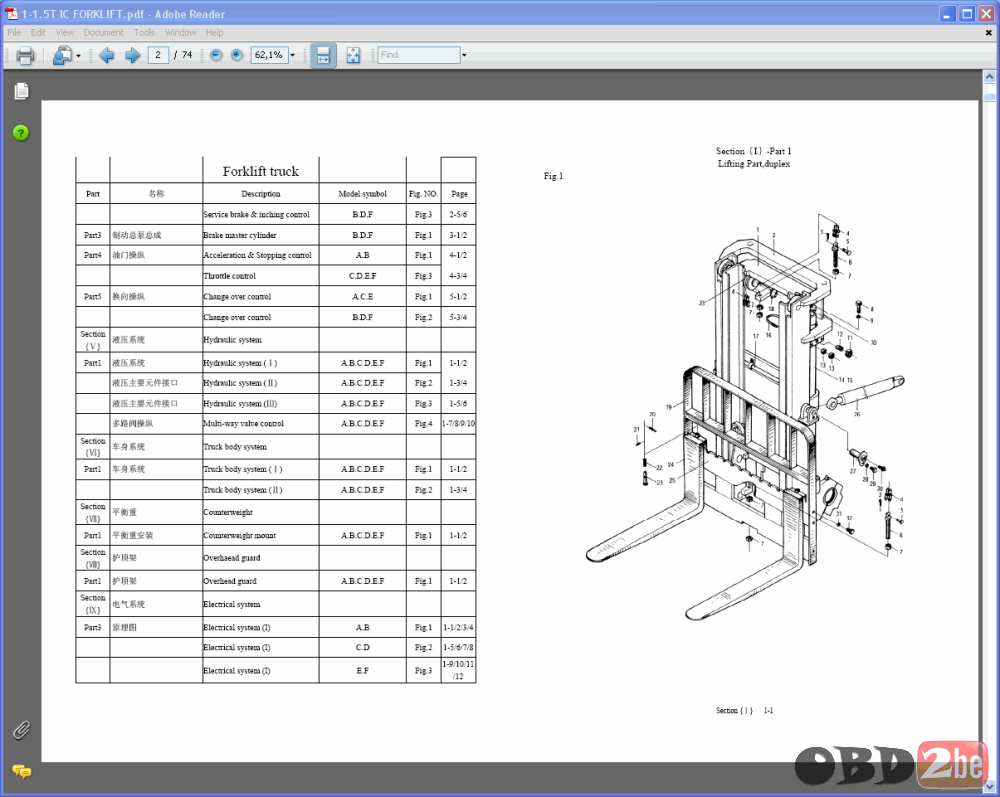Click the "Description" column header
Screen dimensions: 1000x797
pos(260,194)
